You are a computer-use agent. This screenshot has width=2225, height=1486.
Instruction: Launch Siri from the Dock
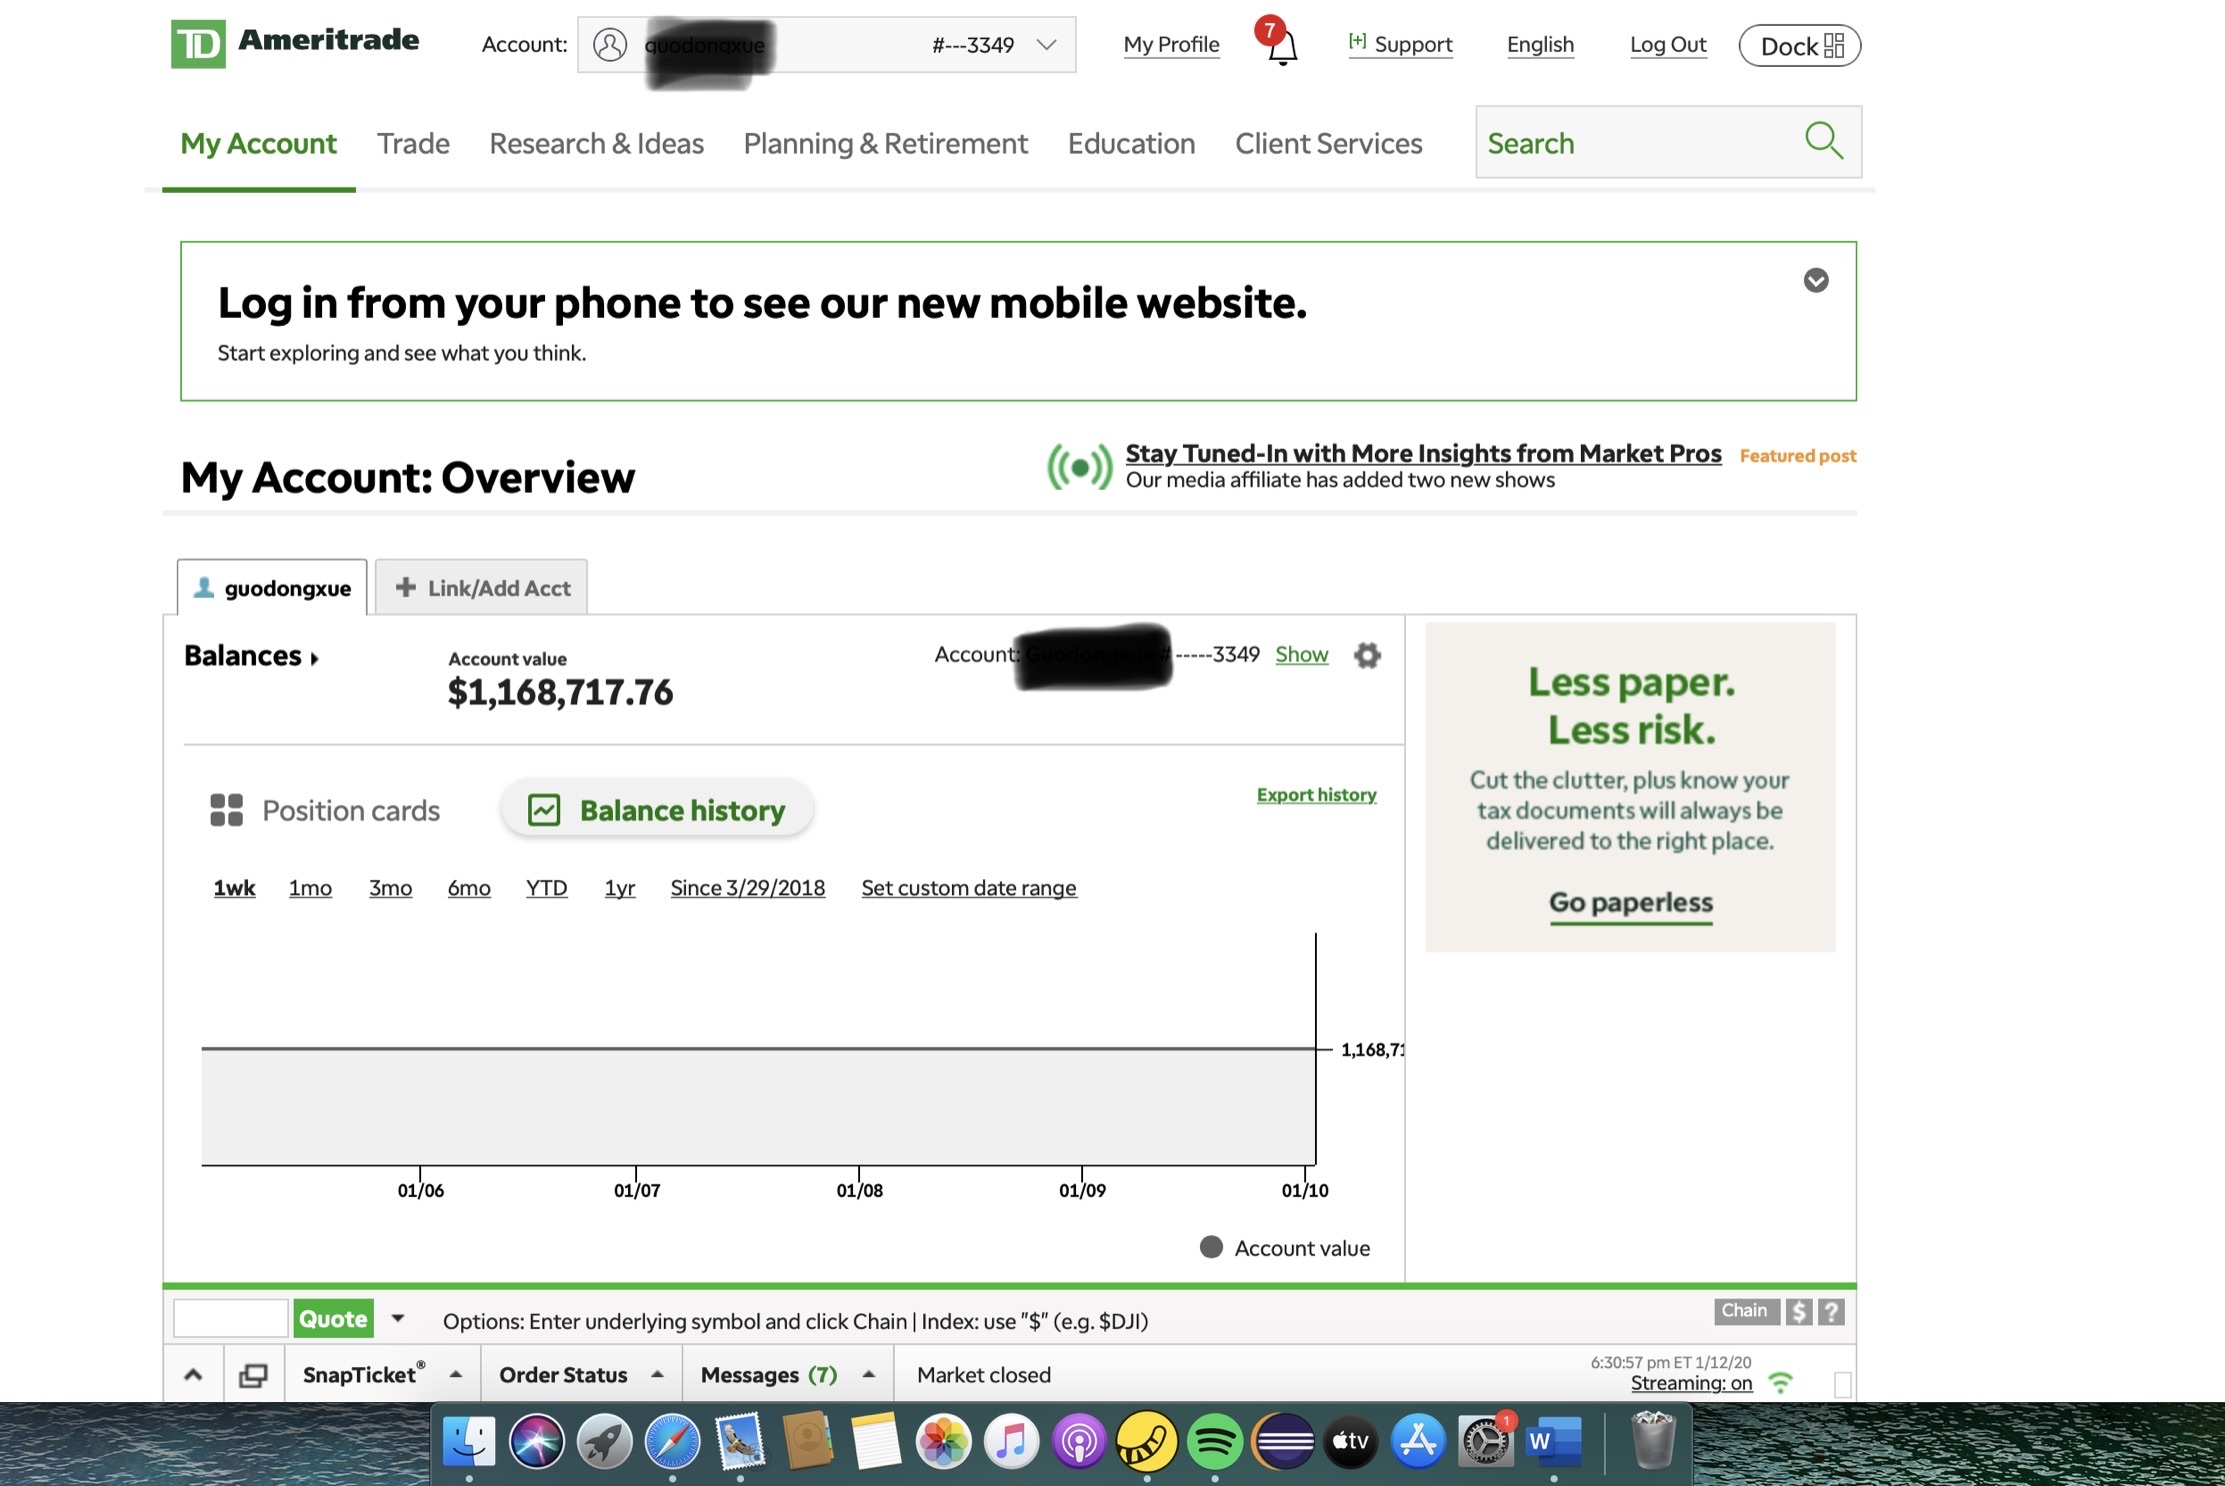click(x=536, y=1442)
